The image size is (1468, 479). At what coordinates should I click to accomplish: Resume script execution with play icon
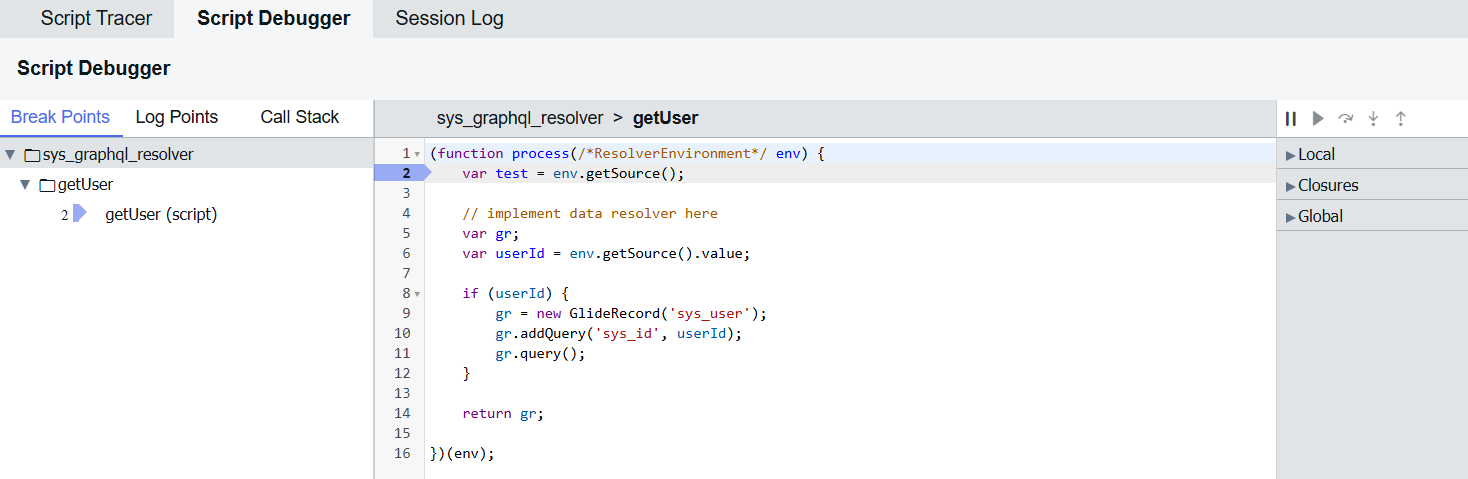(1318, 119)
